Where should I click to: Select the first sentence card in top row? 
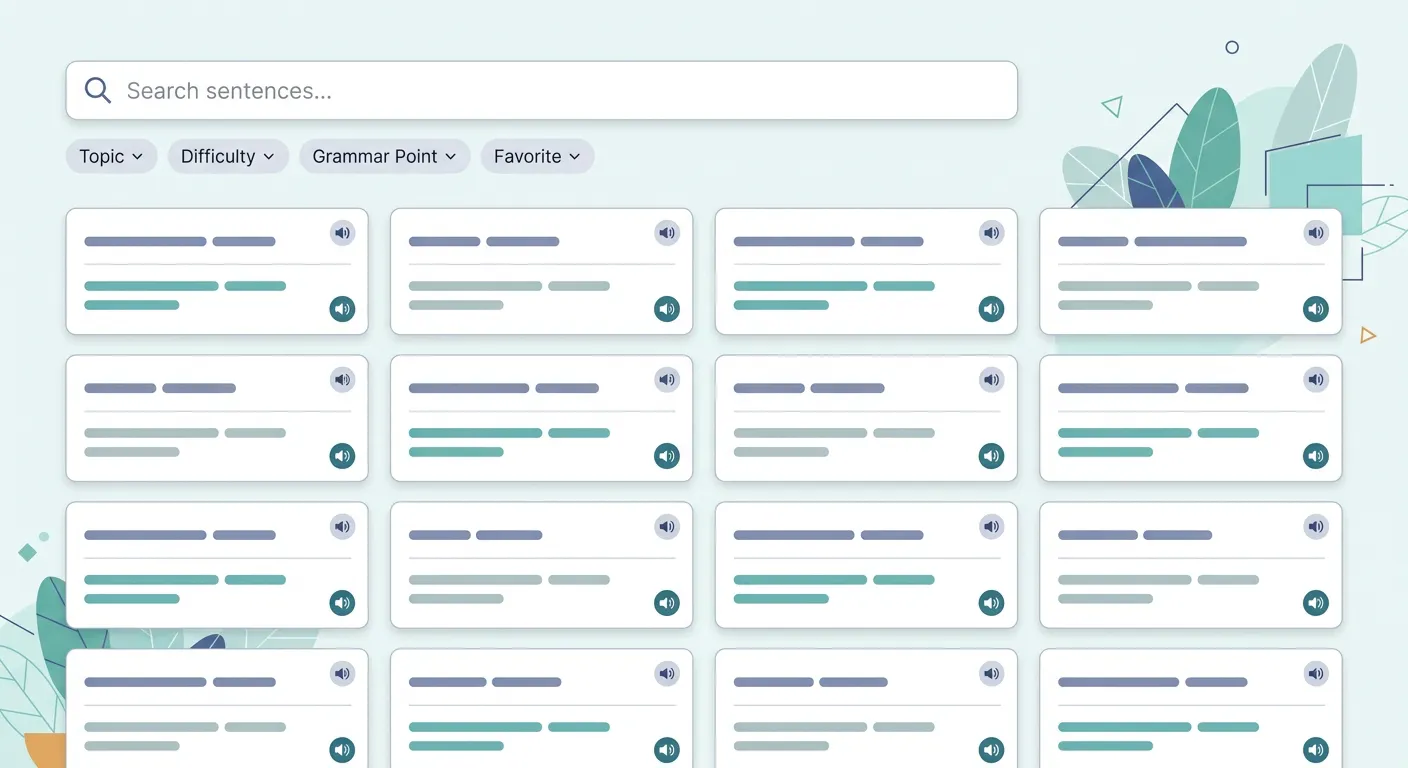coord(217,271)
